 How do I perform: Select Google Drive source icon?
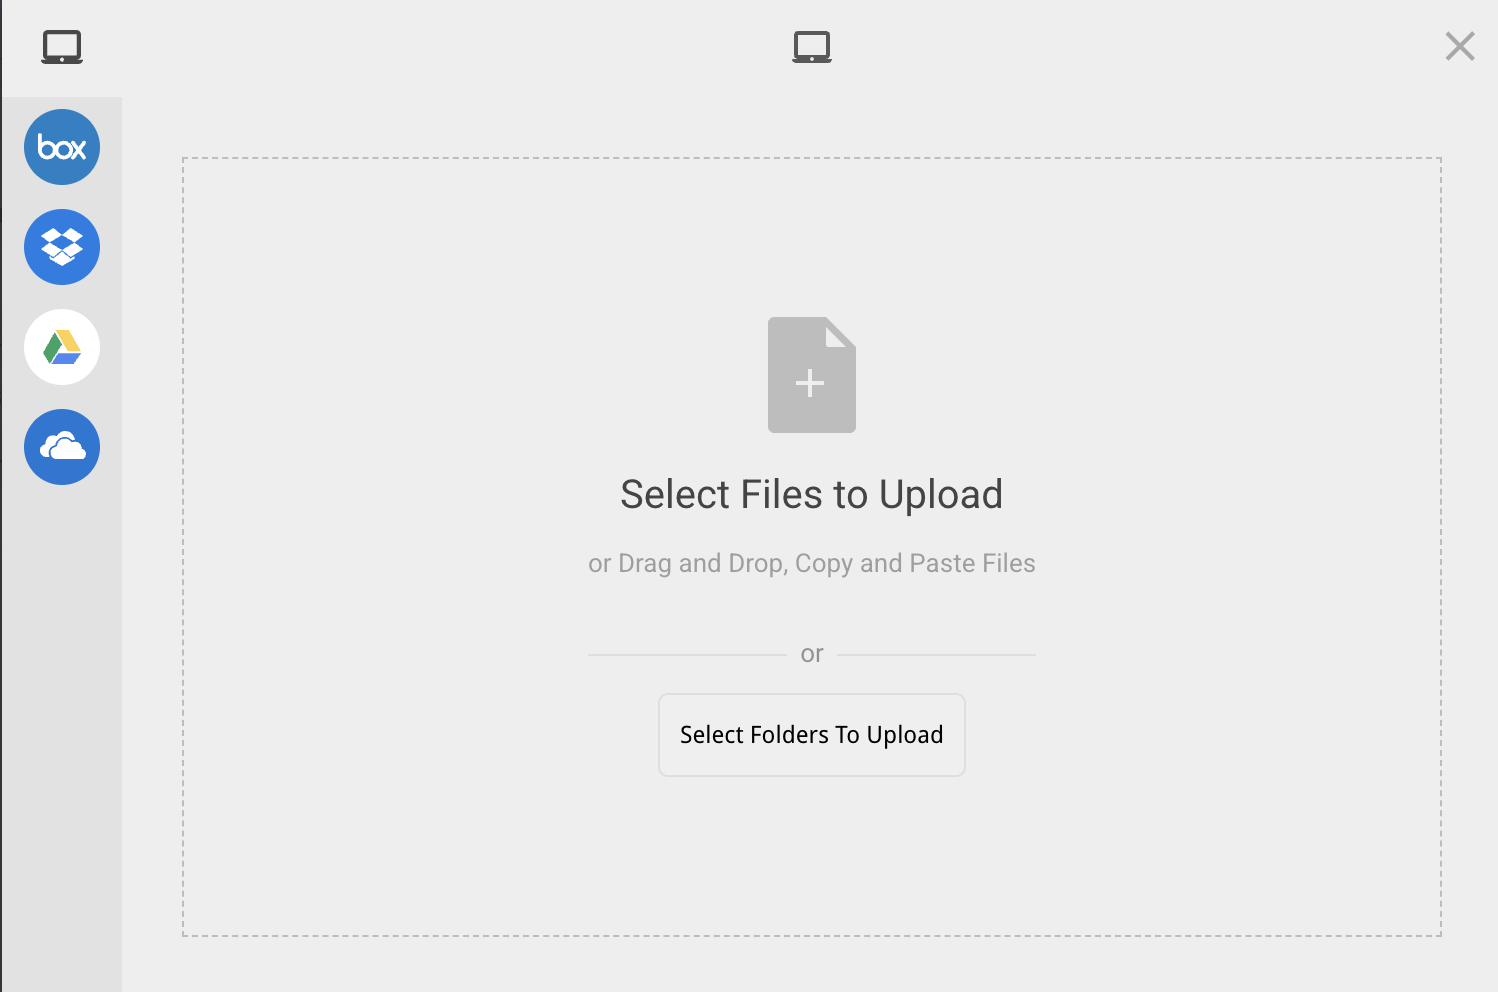[x=62, y=347]
